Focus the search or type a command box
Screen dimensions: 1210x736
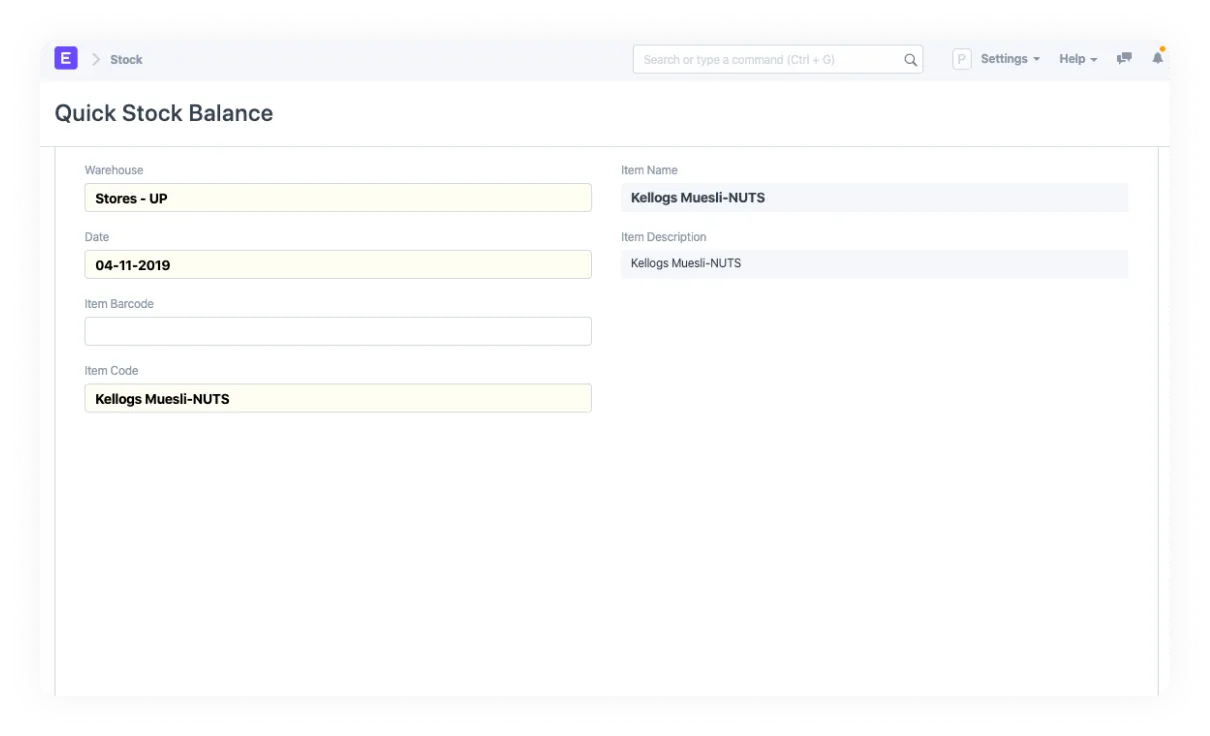pyautogui.click(x=770, y=60)
